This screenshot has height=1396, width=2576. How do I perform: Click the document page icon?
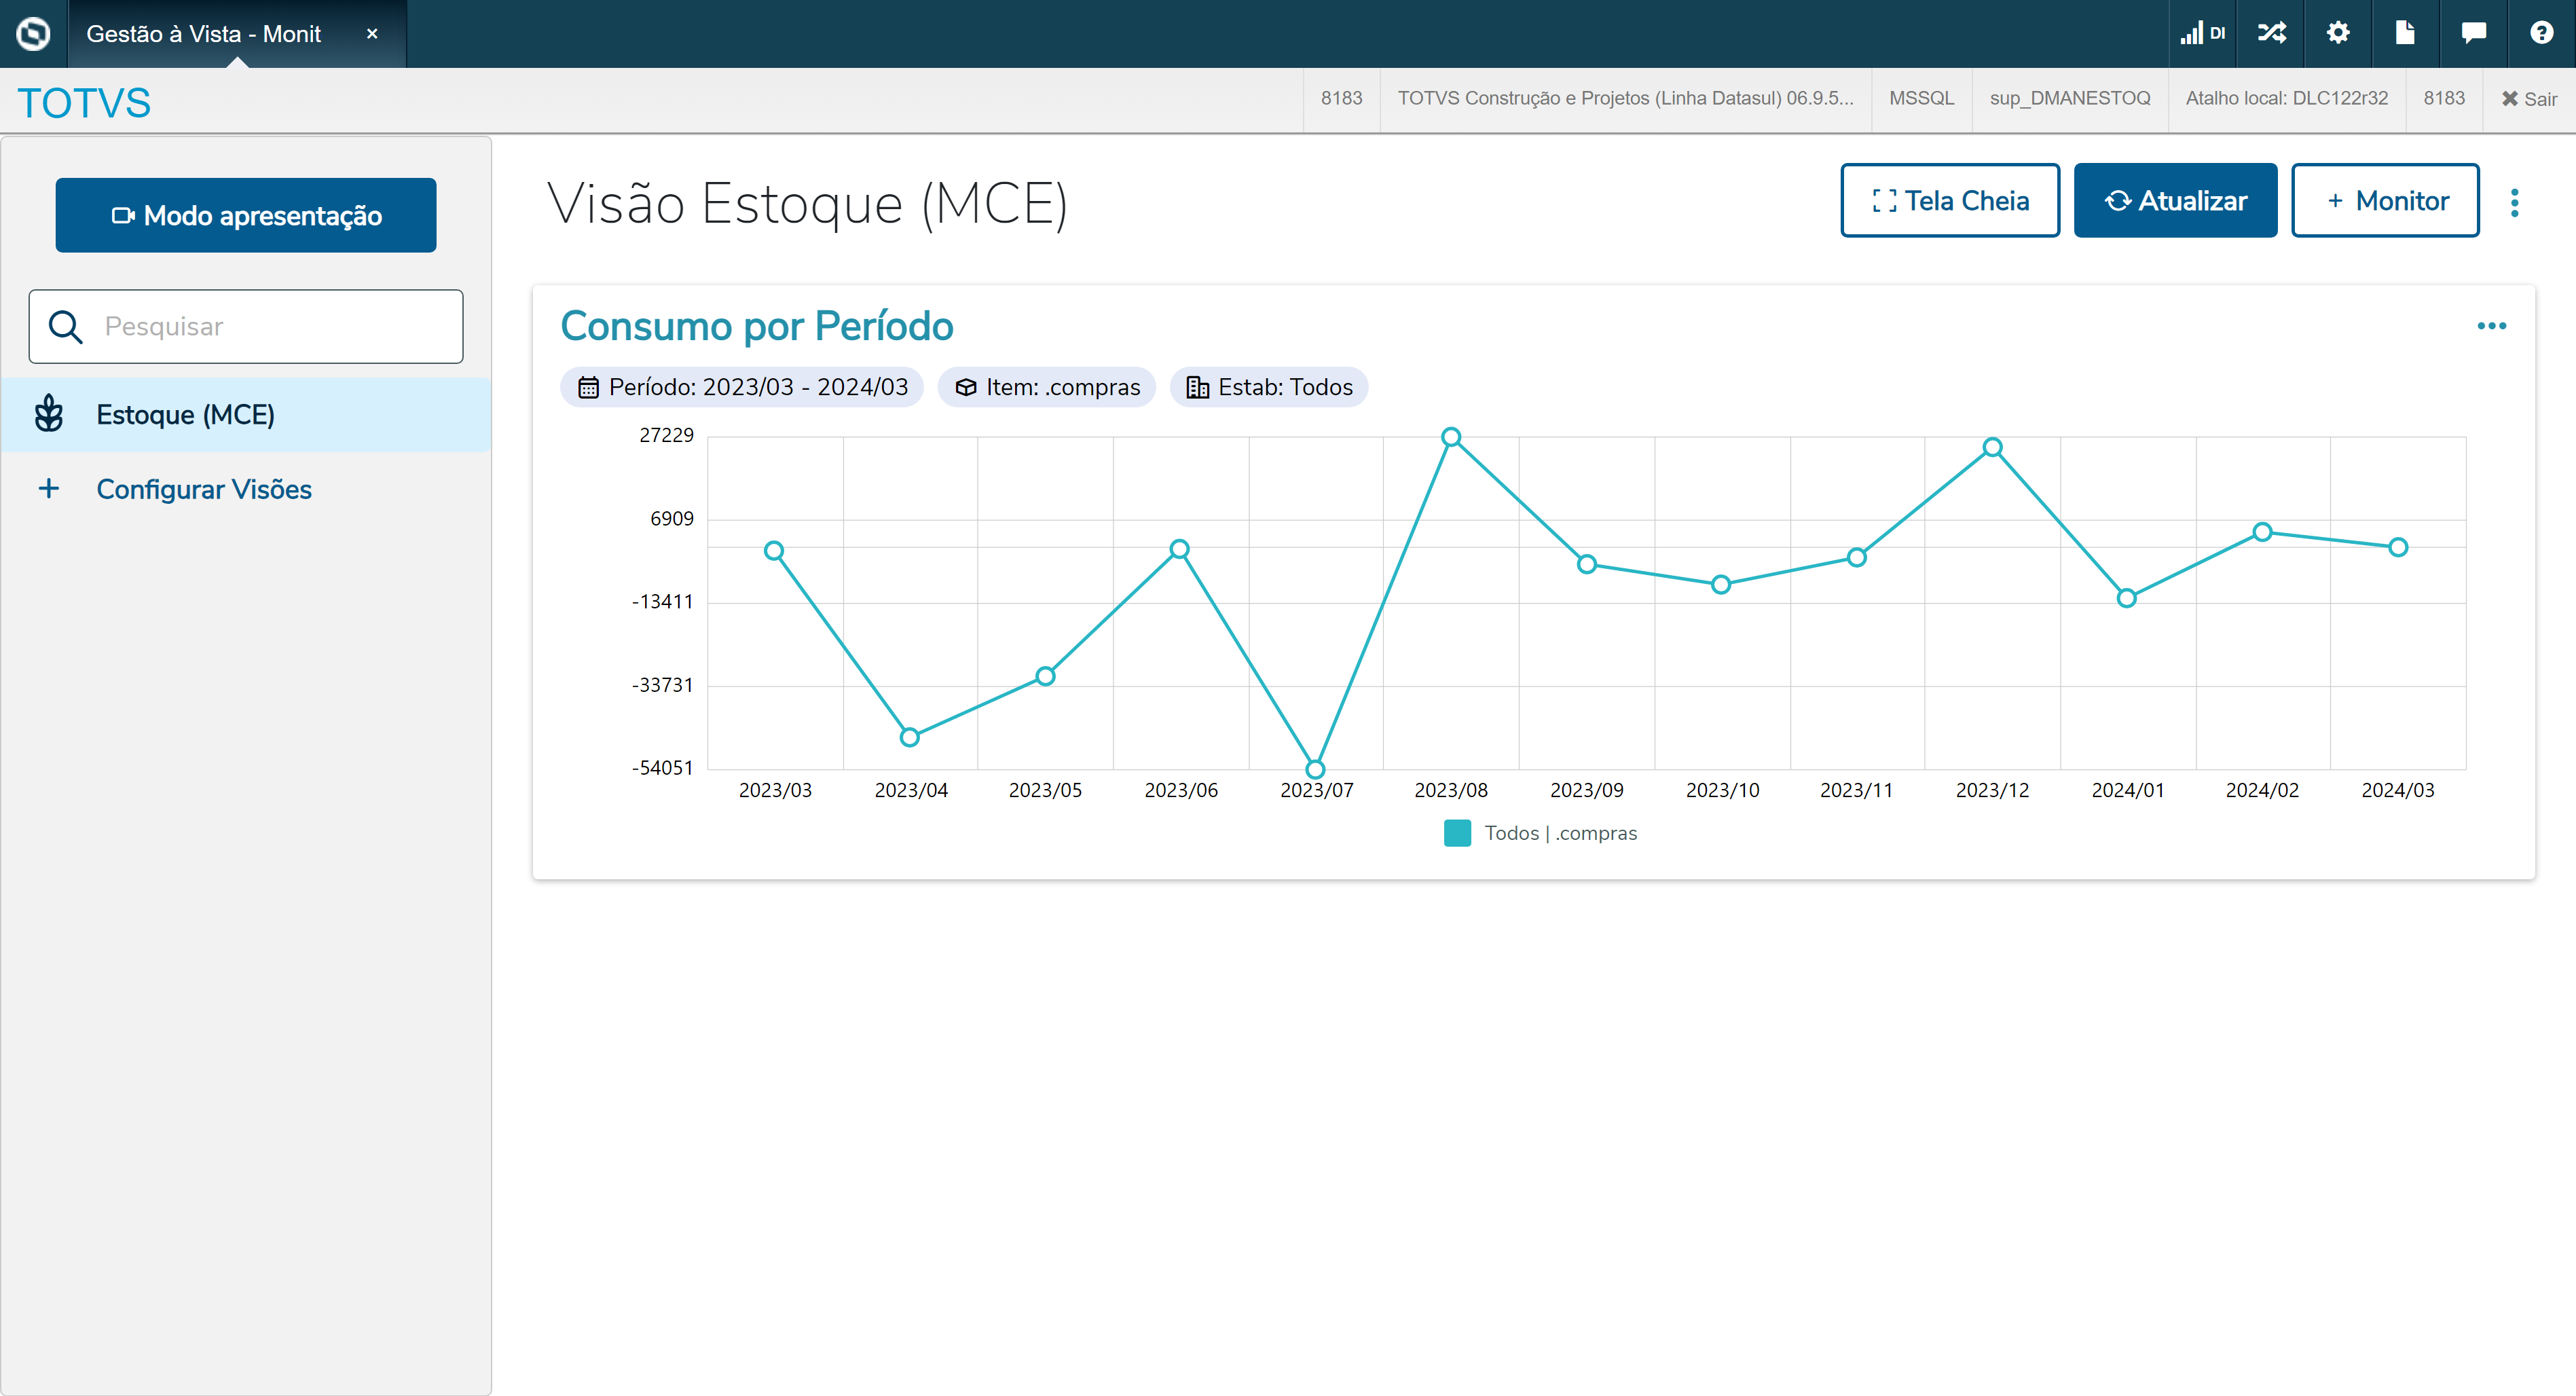[x=2405, y=33]
